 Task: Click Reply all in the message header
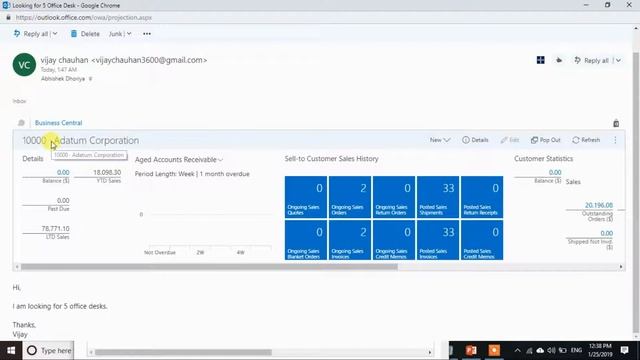pyautogui.click(x=591, y=60)
